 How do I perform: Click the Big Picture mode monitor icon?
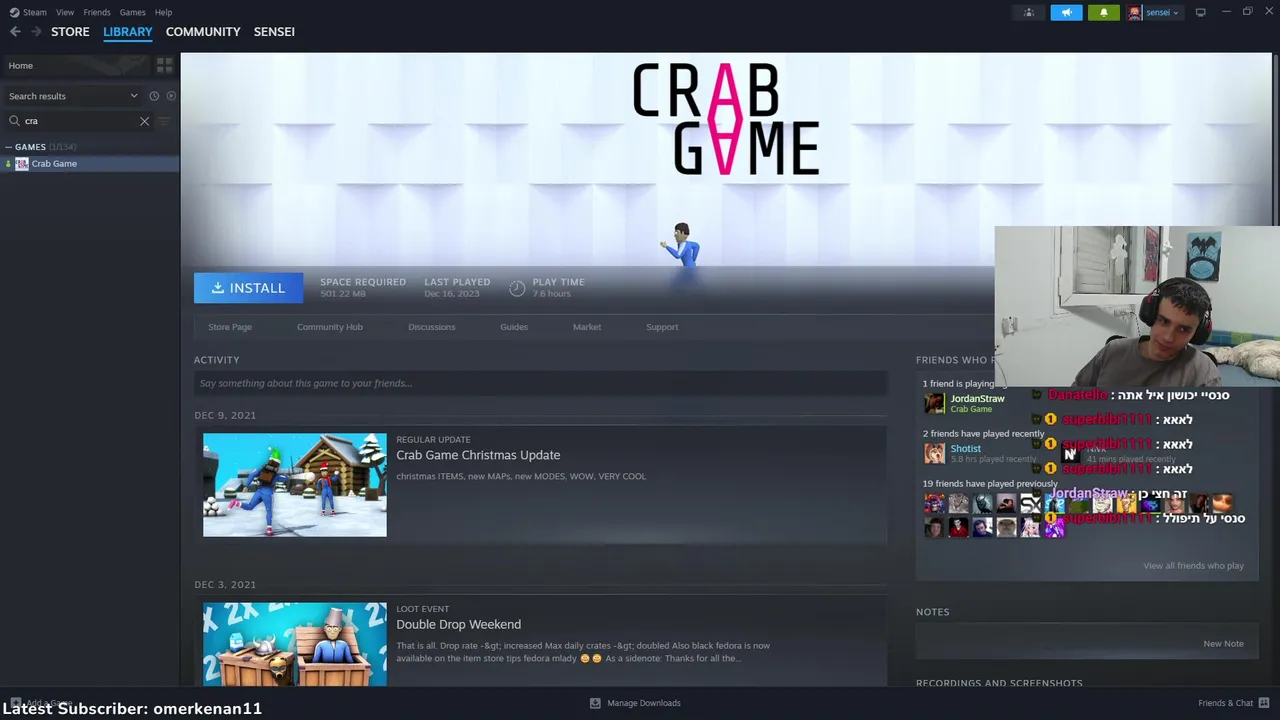click(1200, 13)
